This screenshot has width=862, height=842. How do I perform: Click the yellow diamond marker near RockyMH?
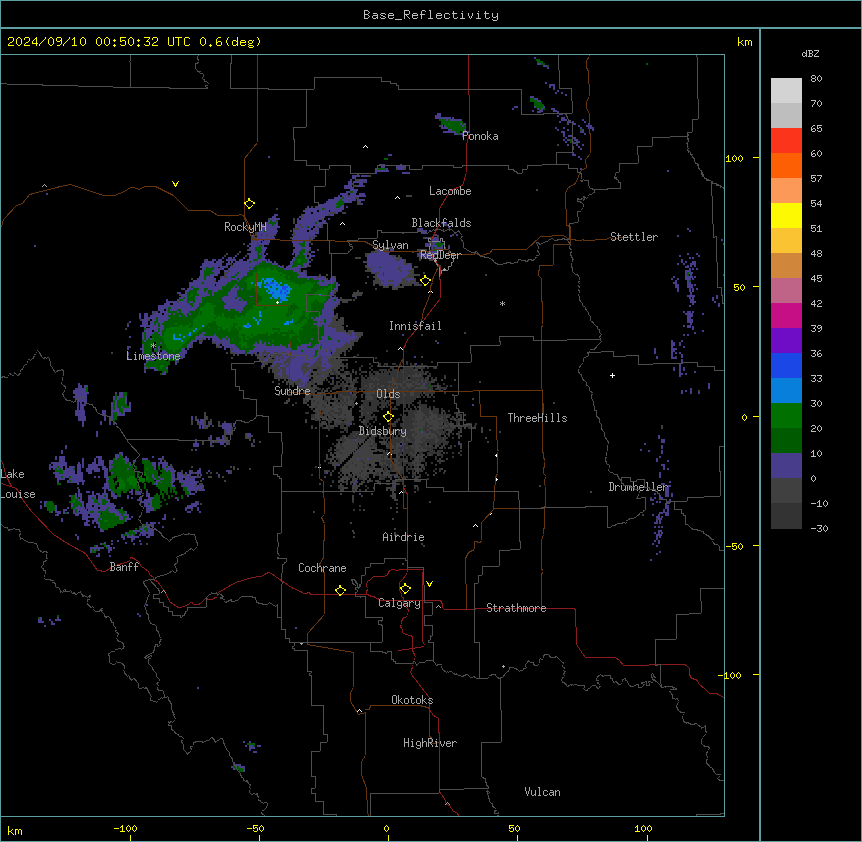[250, 204]
